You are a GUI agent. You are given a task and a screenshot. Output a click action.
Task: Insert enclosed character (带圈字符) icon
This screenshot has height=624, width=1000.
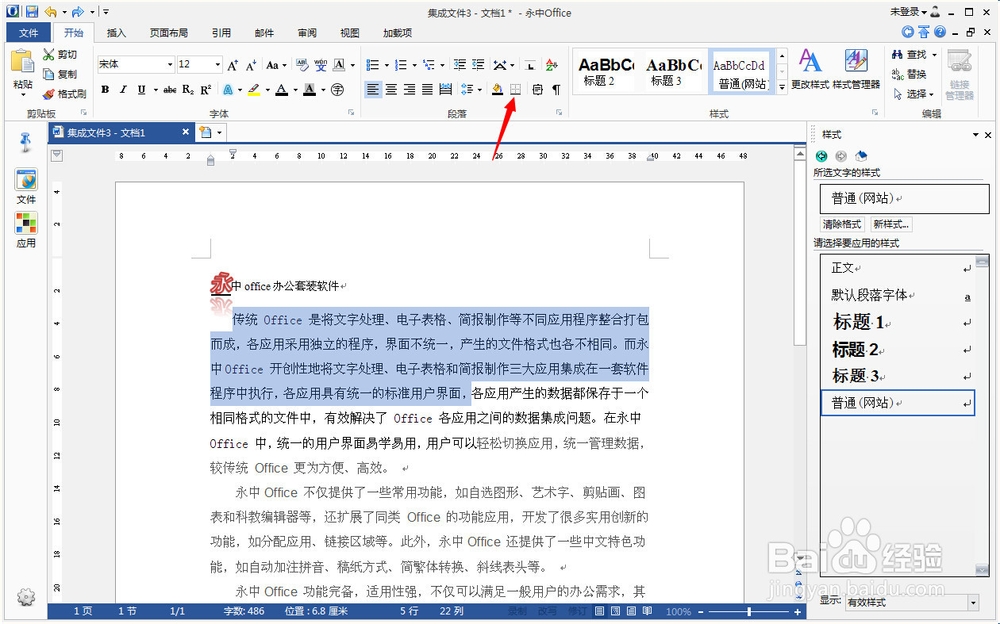337,89
